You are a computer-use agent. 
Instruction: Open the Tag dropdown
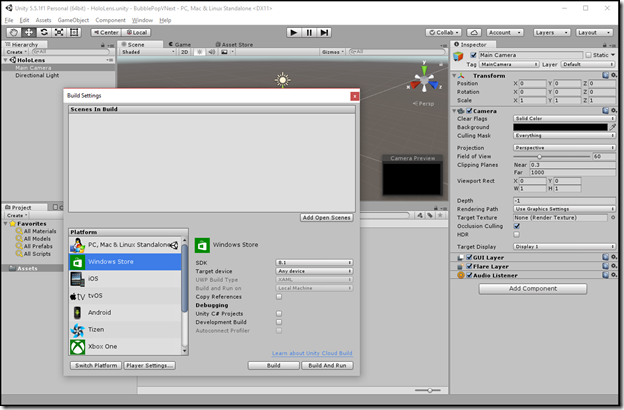[x=509, y=64]
